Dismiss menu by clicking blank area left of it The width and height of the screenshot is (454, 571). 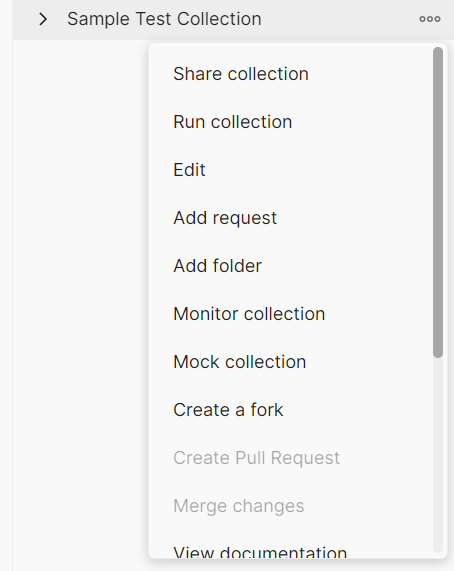point(80,291)
